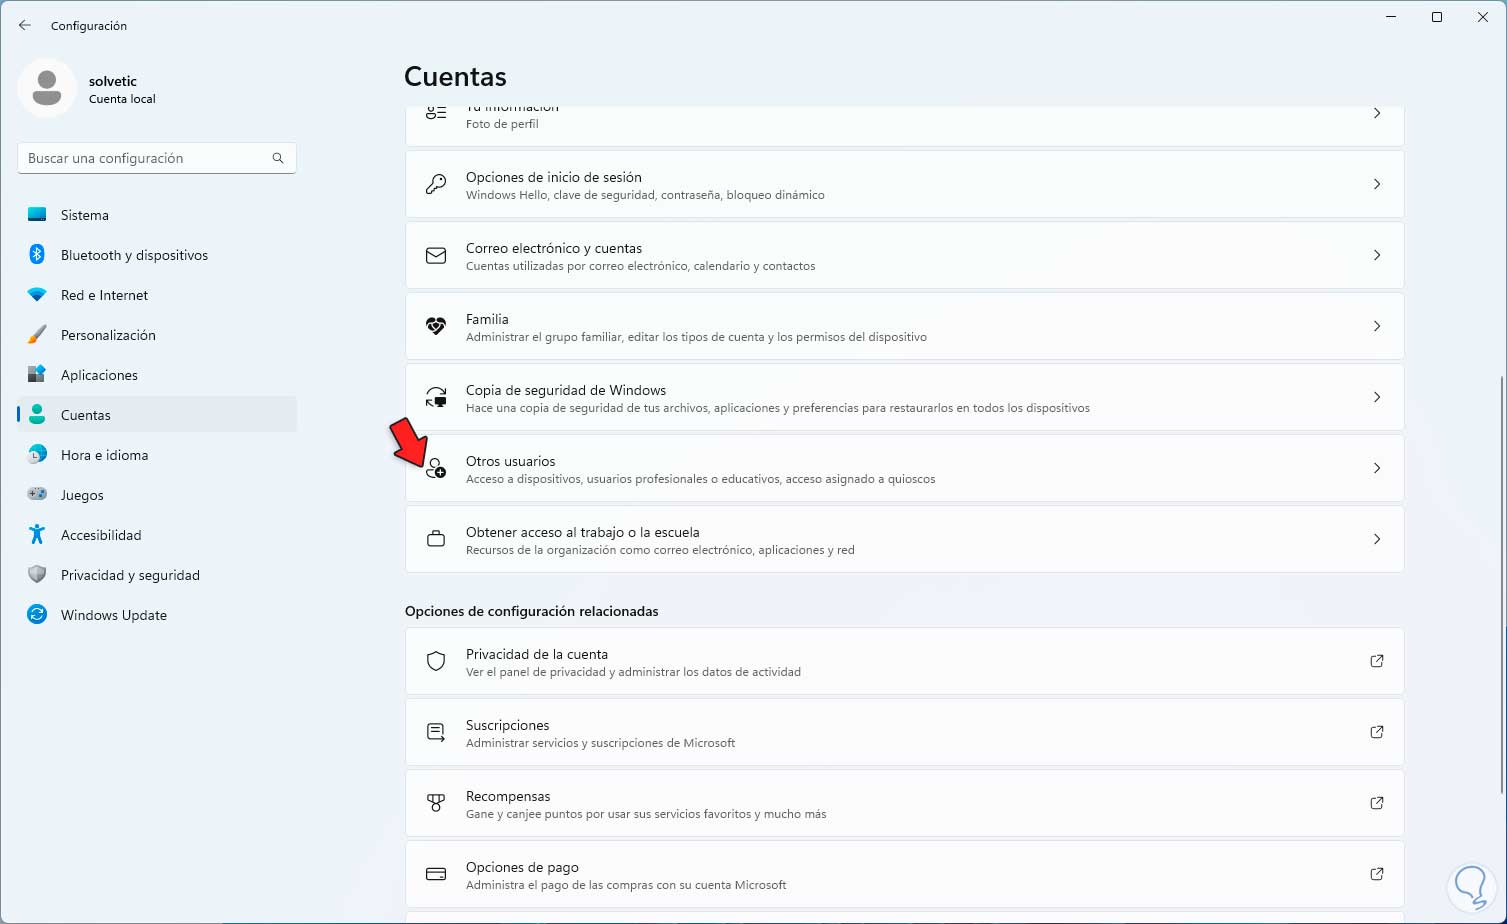Viewport: 1507px width, 924px height.
Task: Open external link for Privacidad de la cuenta
Action: [x=1377, y=662]
